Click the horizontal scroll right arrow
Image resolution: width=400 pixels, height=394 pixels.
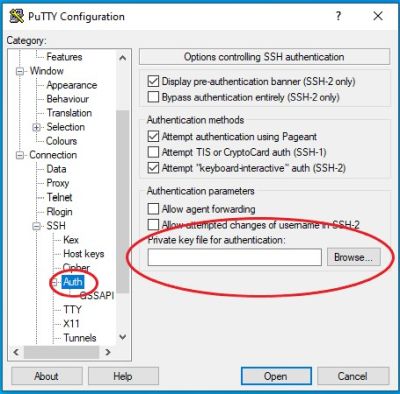[x=108, y=352]
